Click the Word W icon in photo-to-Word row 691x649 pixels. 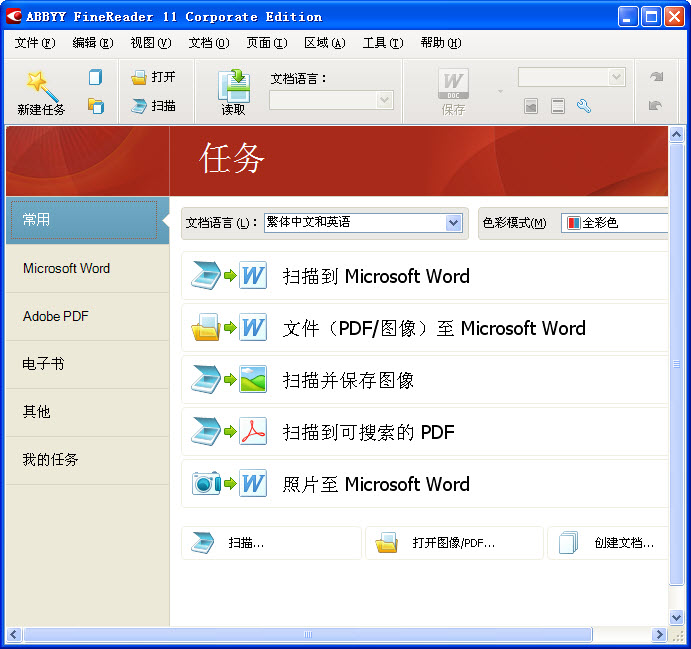tap(253, 483)
